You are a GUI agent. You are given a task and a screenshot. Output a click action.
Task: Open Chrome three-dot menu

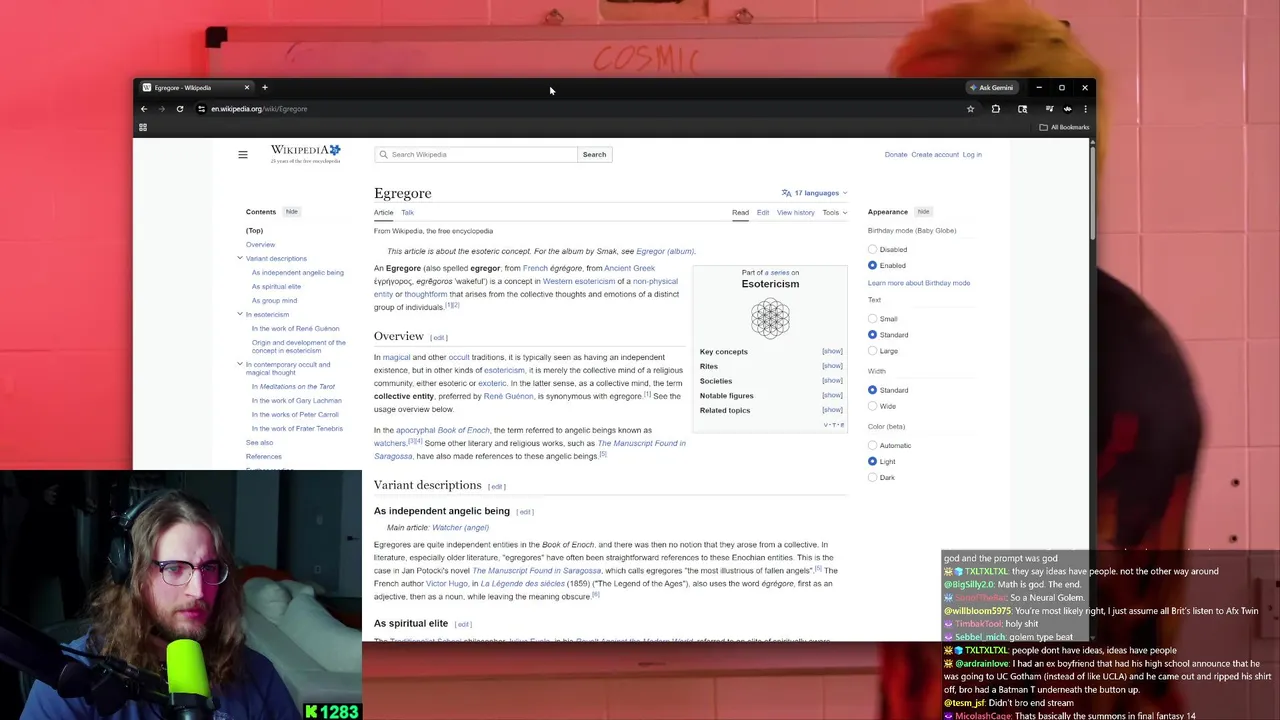click(1085, 109)
